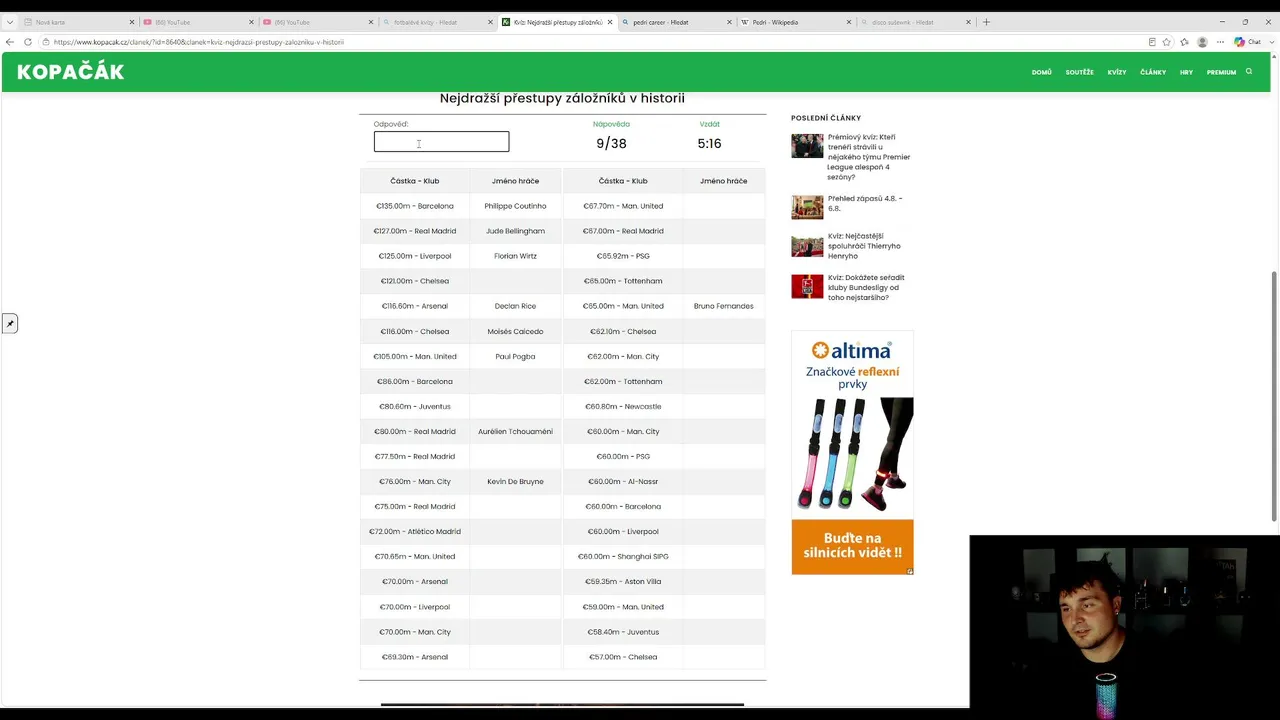Click the Aurélien Tchouaméni cell

515,431
